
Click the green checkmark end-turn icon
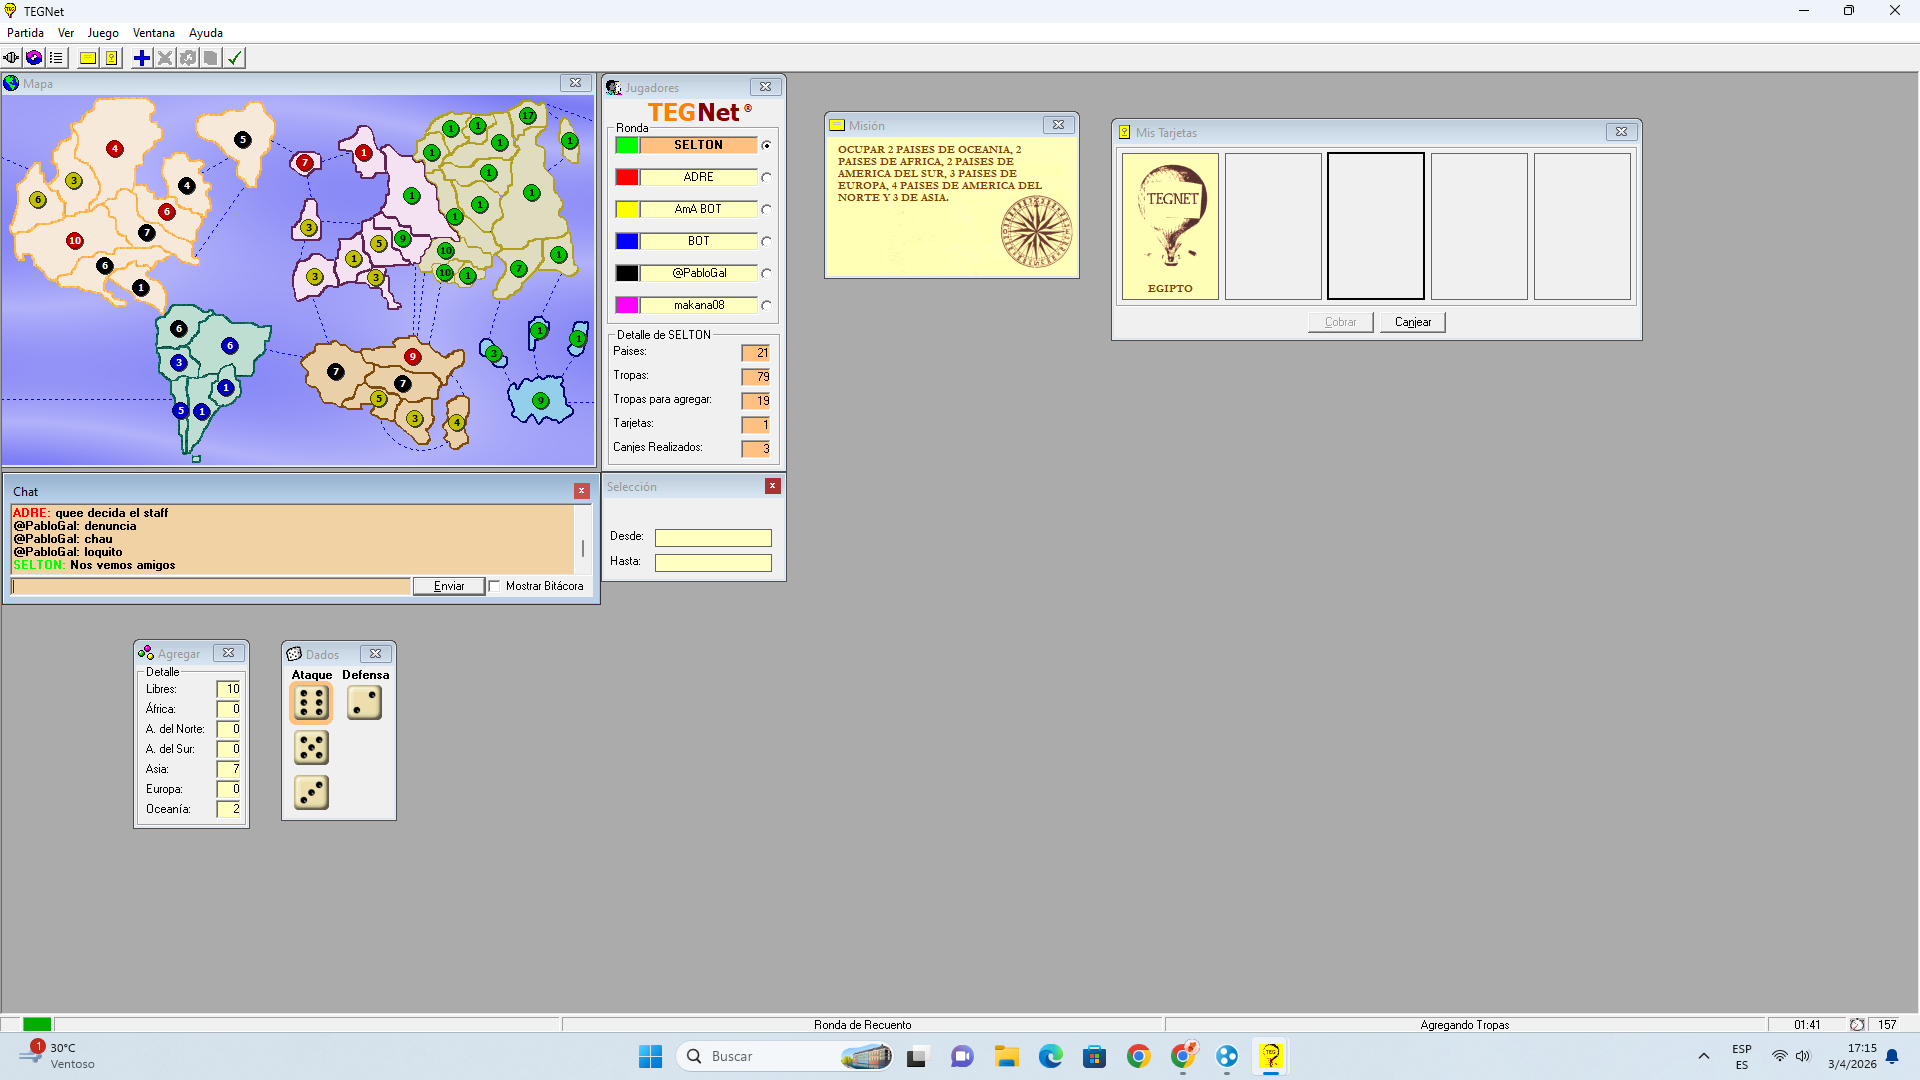coord(235,58)
